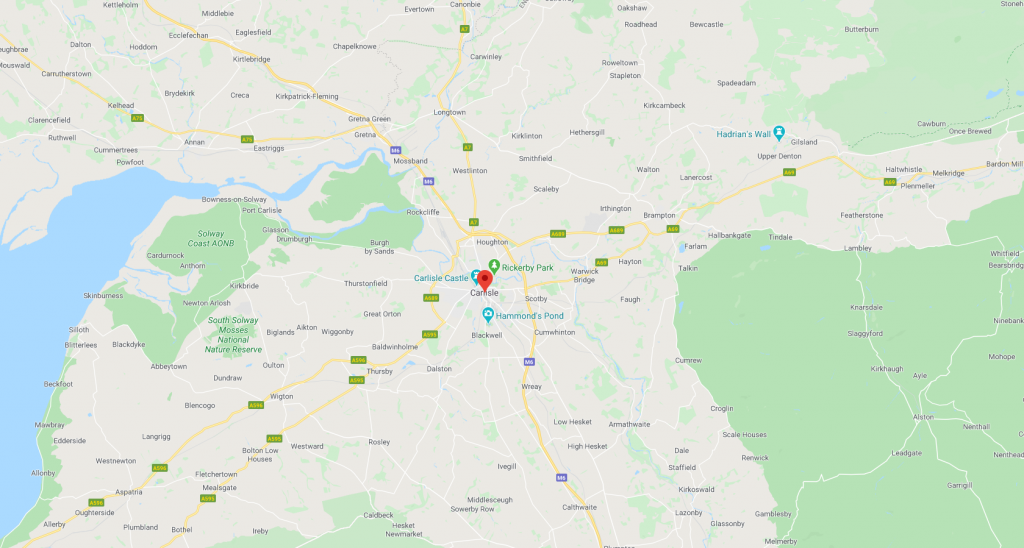Select the Hadrian's Wall landmark icon
Screen dimensions: 1024x548
[778, 133]
